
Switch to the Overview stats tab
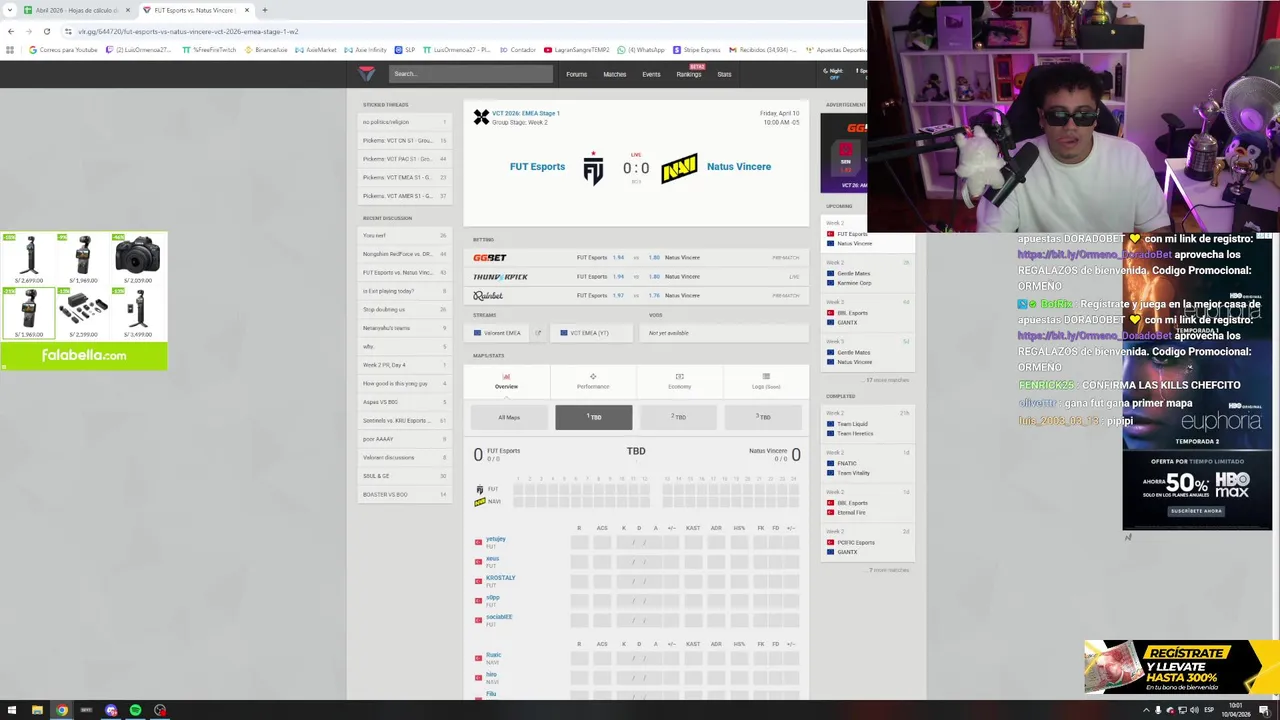coord(506,381)
